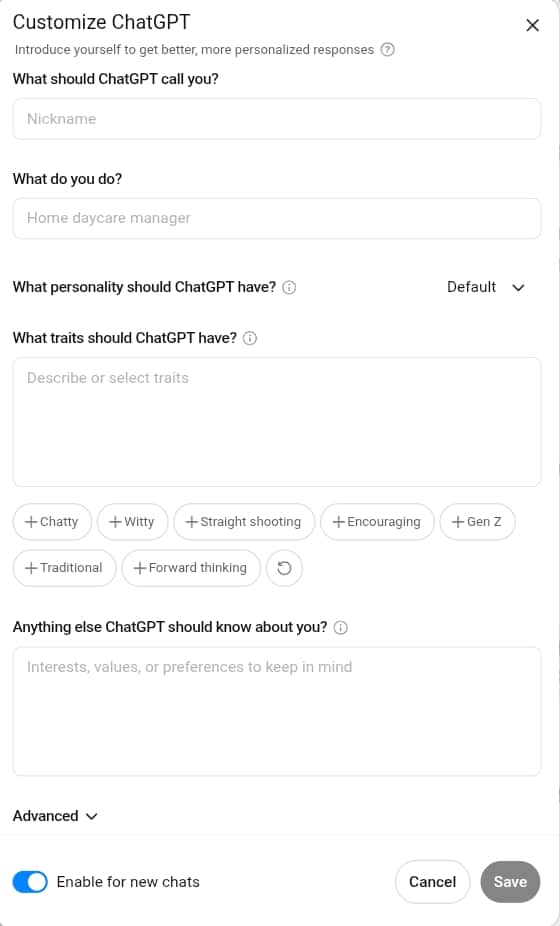Expand the Advanced section

[55, 816]
